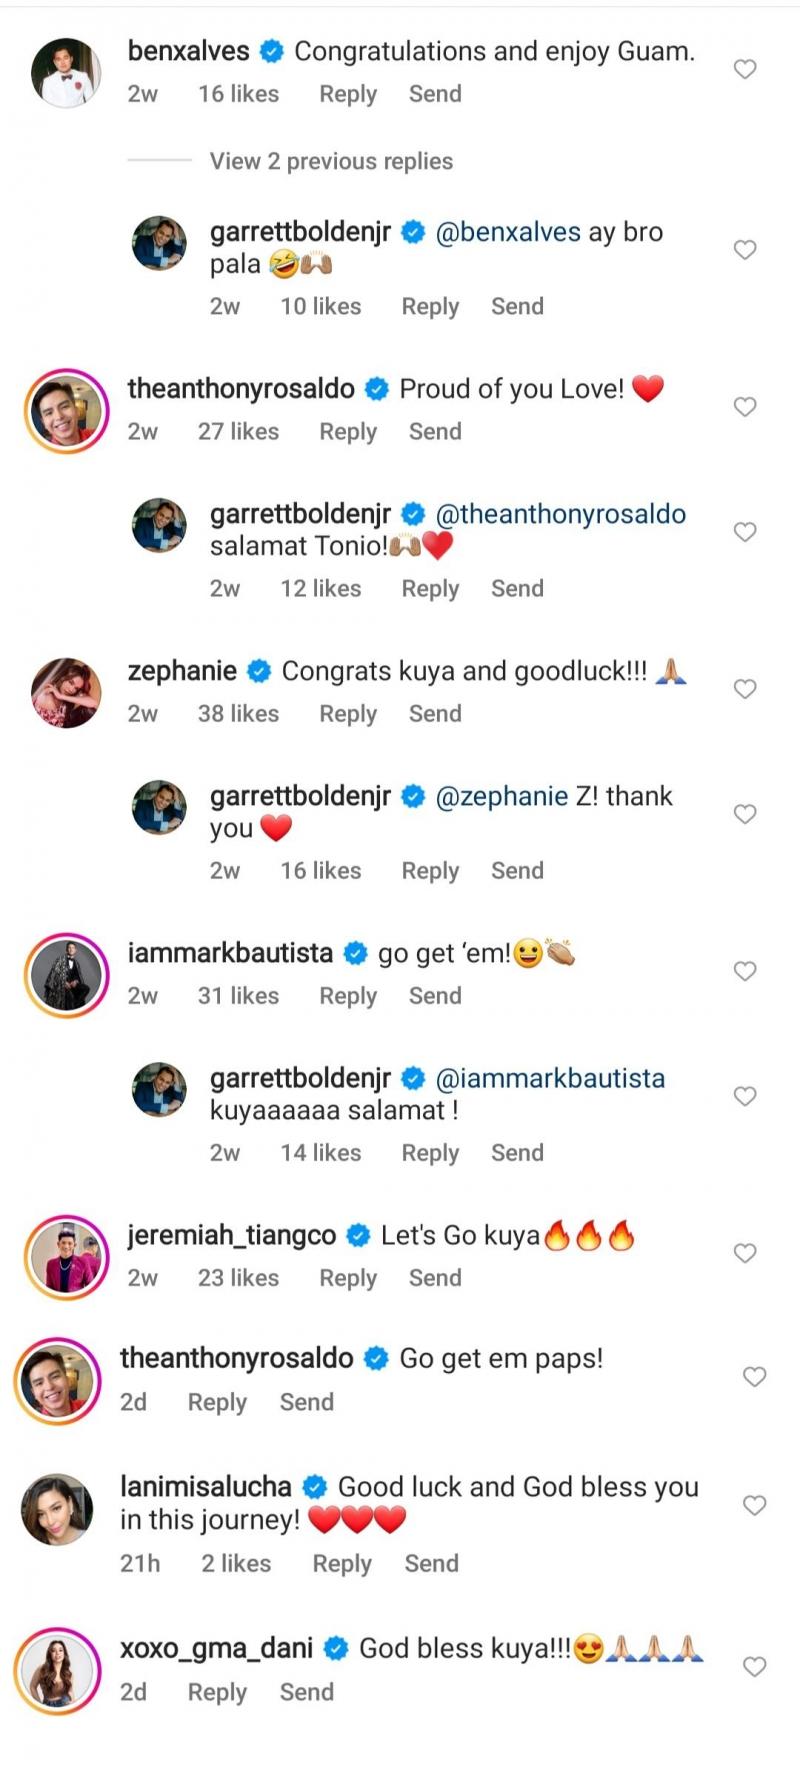Like iammarkbautista's go get 'em comment
Image resolution: width=800 pixels, height=1767 pixels.
tap(745, 971)
